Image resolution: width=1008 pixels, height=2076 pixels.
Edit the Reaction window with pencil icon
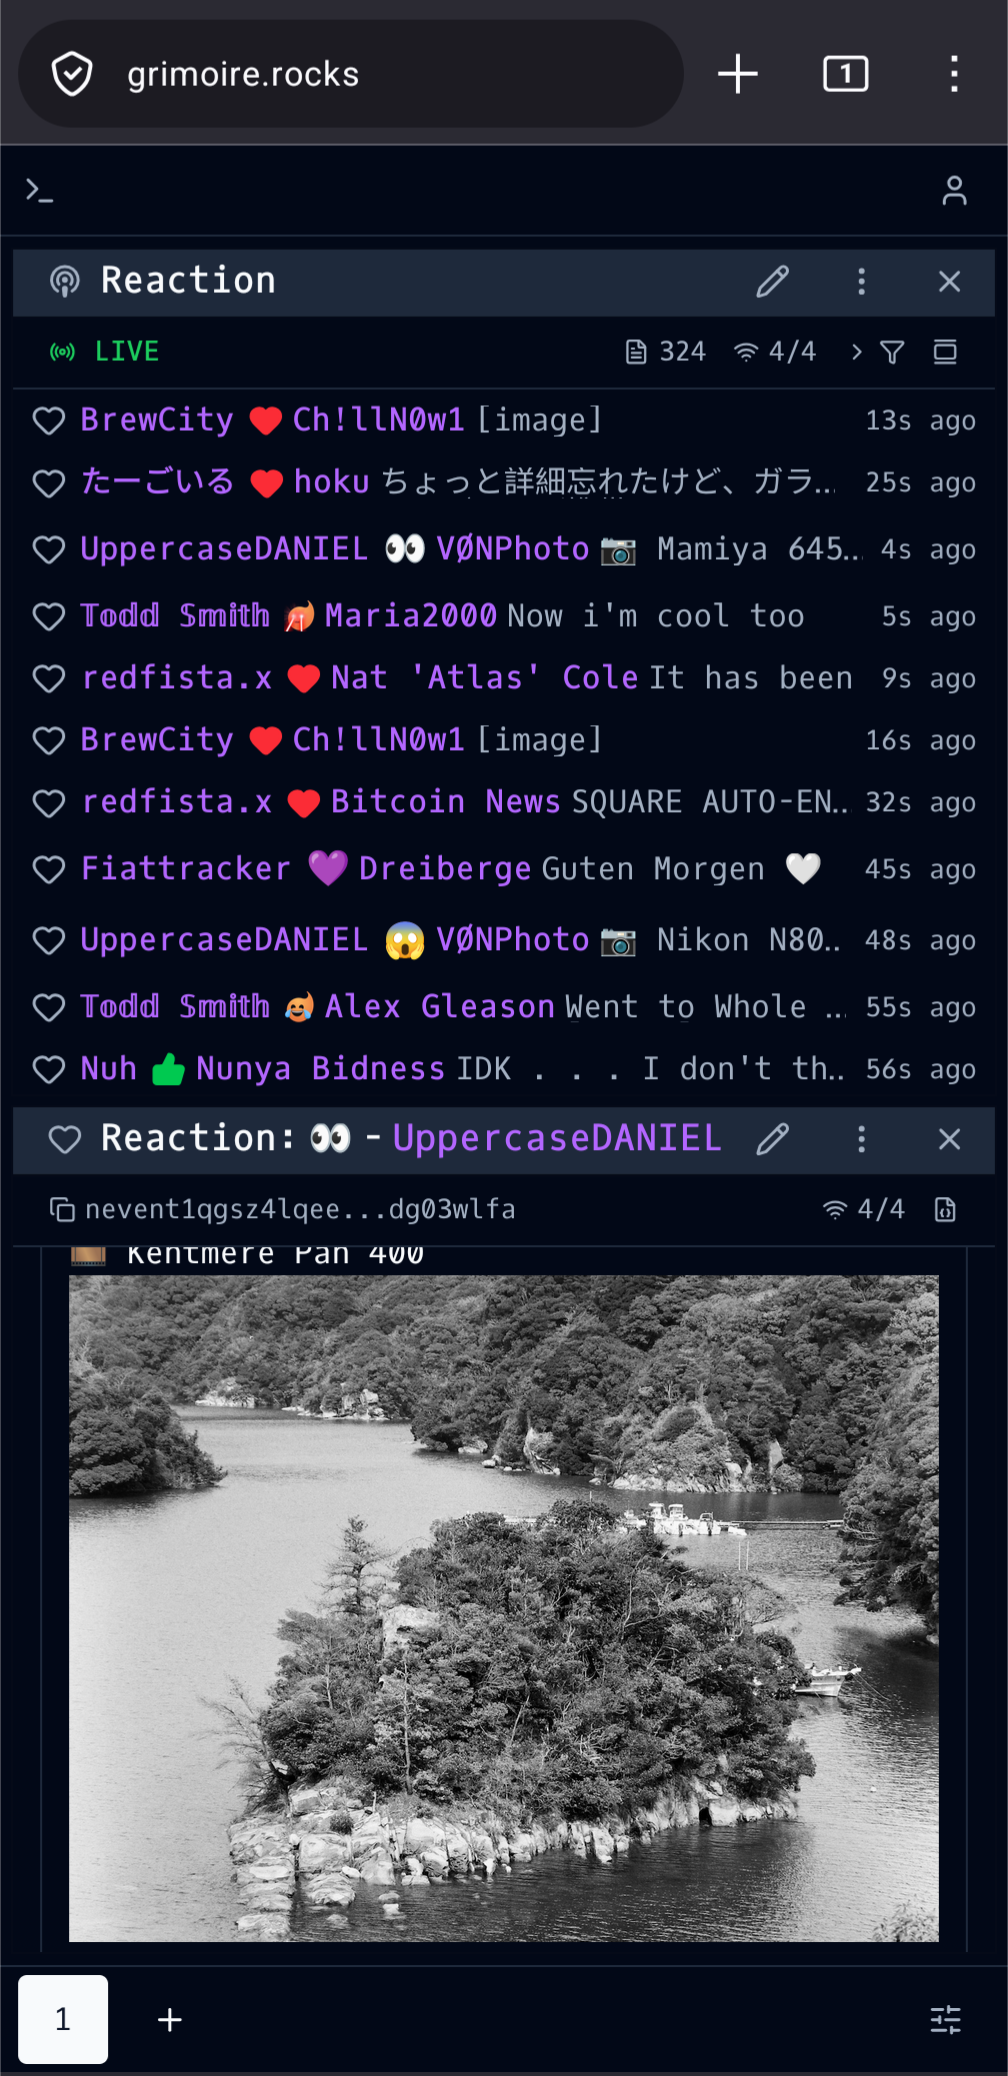pos(772,281)
